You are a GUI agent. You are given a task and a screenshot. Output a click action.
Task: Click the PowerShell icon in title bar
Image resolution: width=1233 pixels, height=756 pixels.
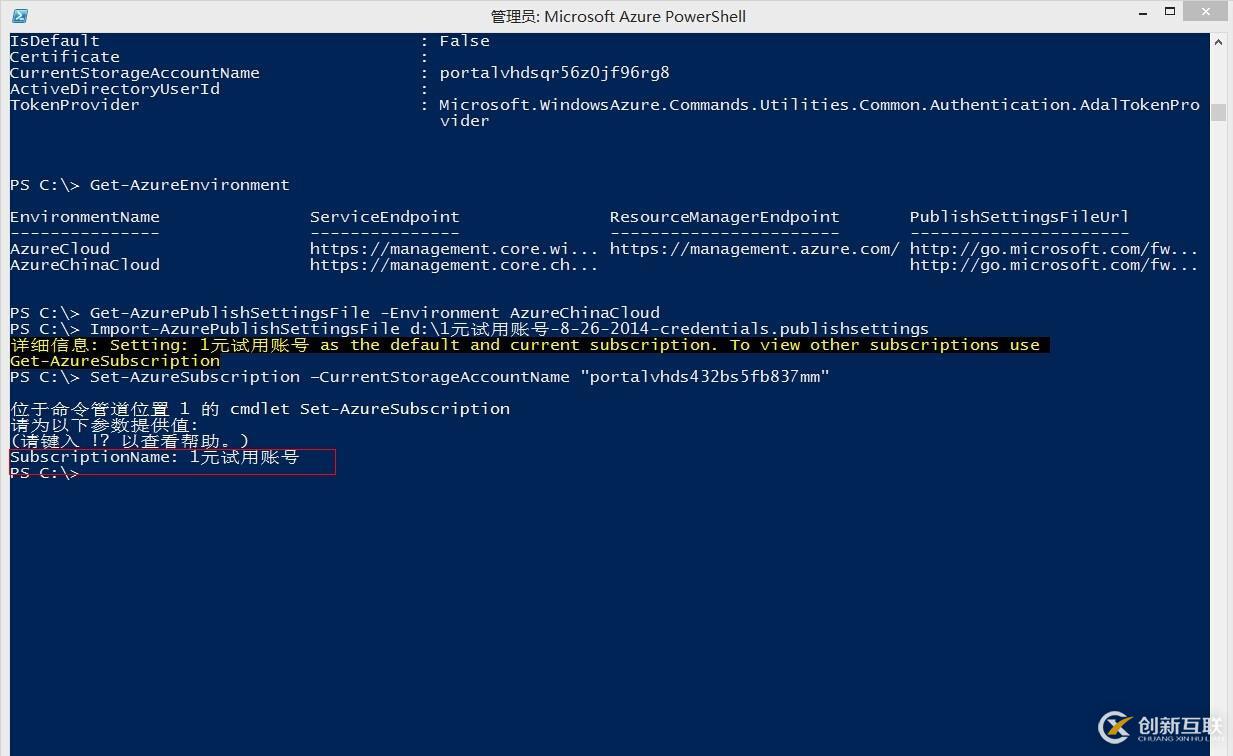[x=19, y=16]
